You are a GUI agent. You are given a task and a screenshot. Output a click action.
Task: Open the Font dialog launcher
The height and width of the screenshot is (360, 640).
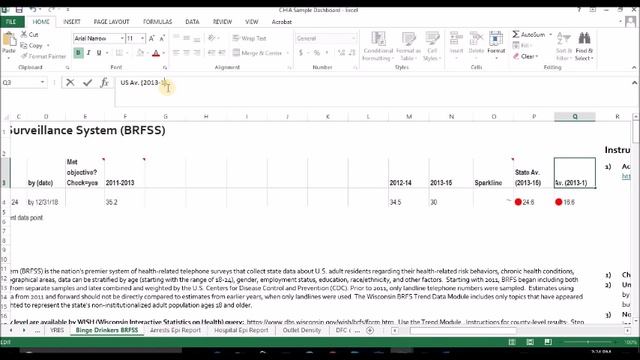(x=165, y=67)
